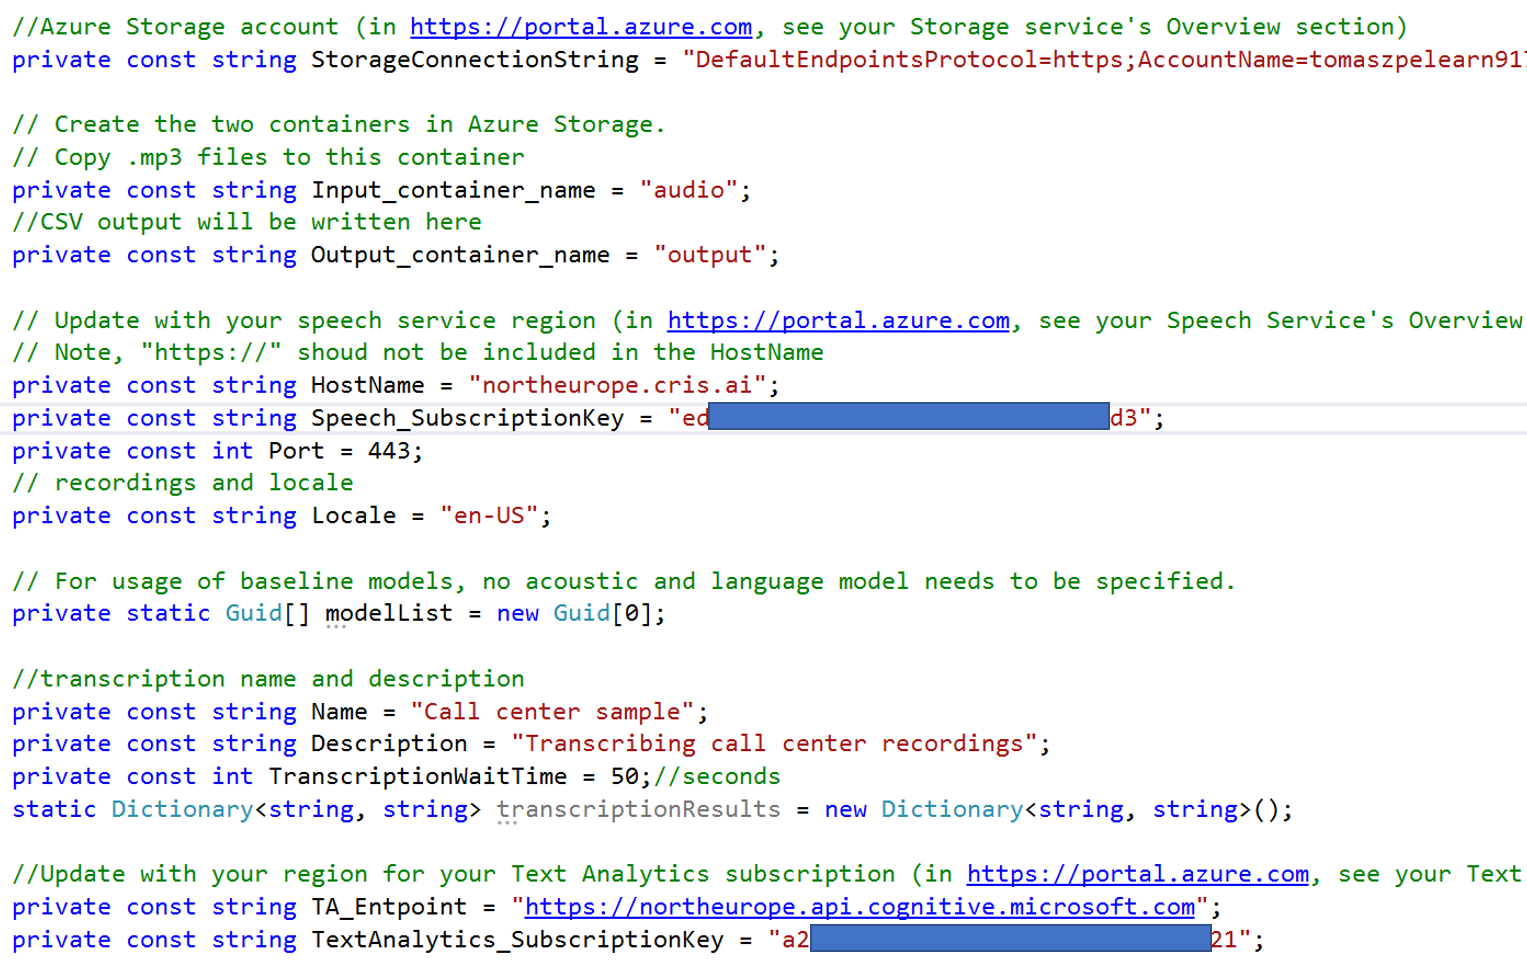Image resolution: width=1527 pixels, height=978 pixels.
Task: Open portal.azure.com link in Text Analytics comment
Action: [x=1137, y=875]
